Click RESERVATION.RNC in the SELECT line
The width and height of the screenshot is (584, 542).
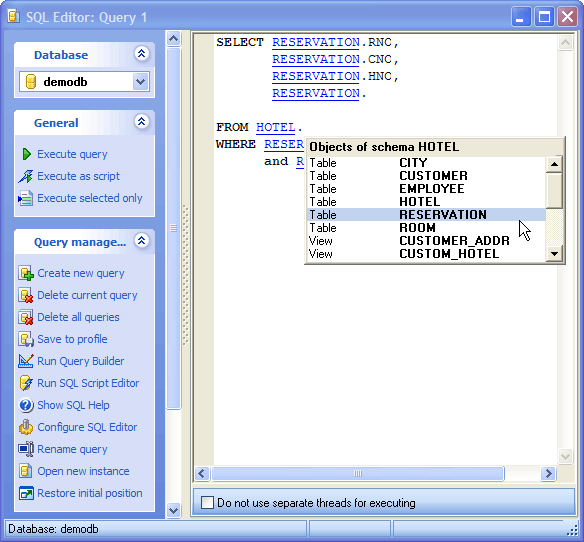(332, 42)
